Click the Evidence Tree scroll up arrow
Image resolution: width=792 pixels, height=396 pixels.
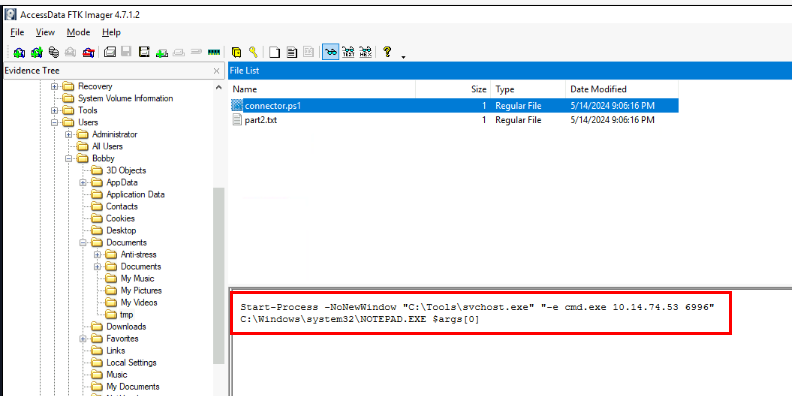(x=219, y=87)
